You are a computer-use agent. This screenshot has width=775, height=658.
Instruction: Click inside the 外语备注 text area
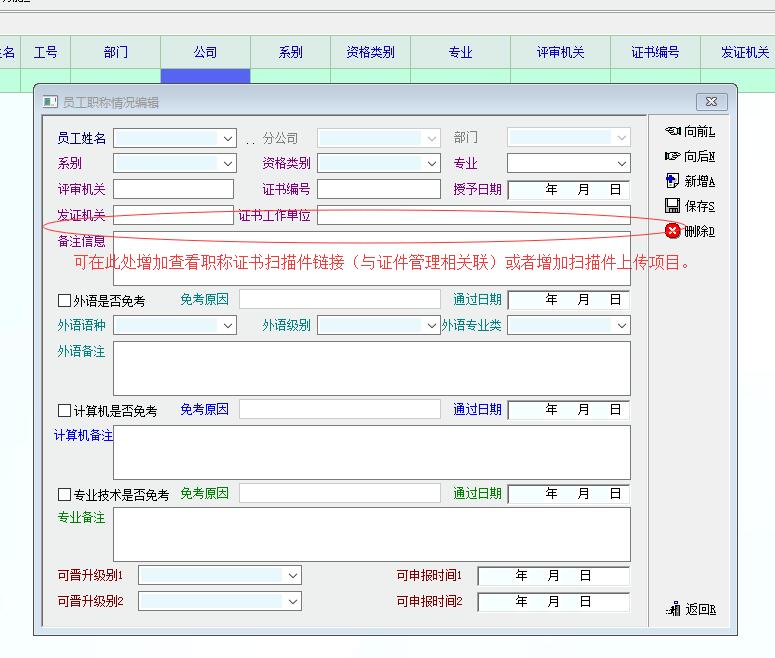click(371, 368)
